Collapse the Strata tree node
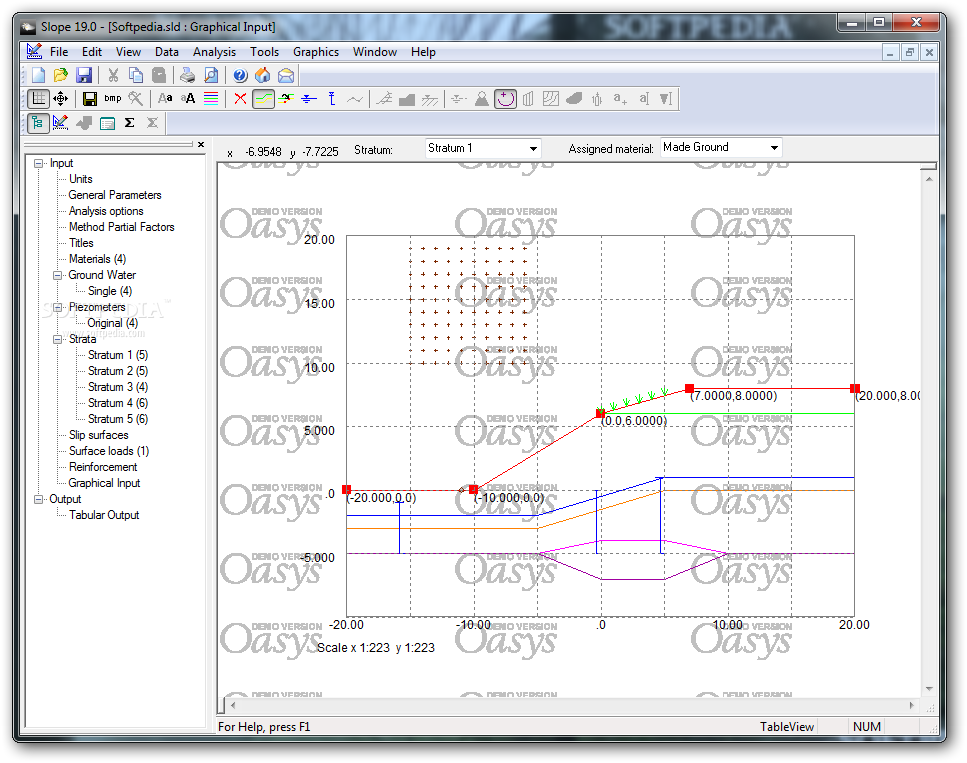The height and width of the screenshot is (763, 967). click(x=57, y=339)
